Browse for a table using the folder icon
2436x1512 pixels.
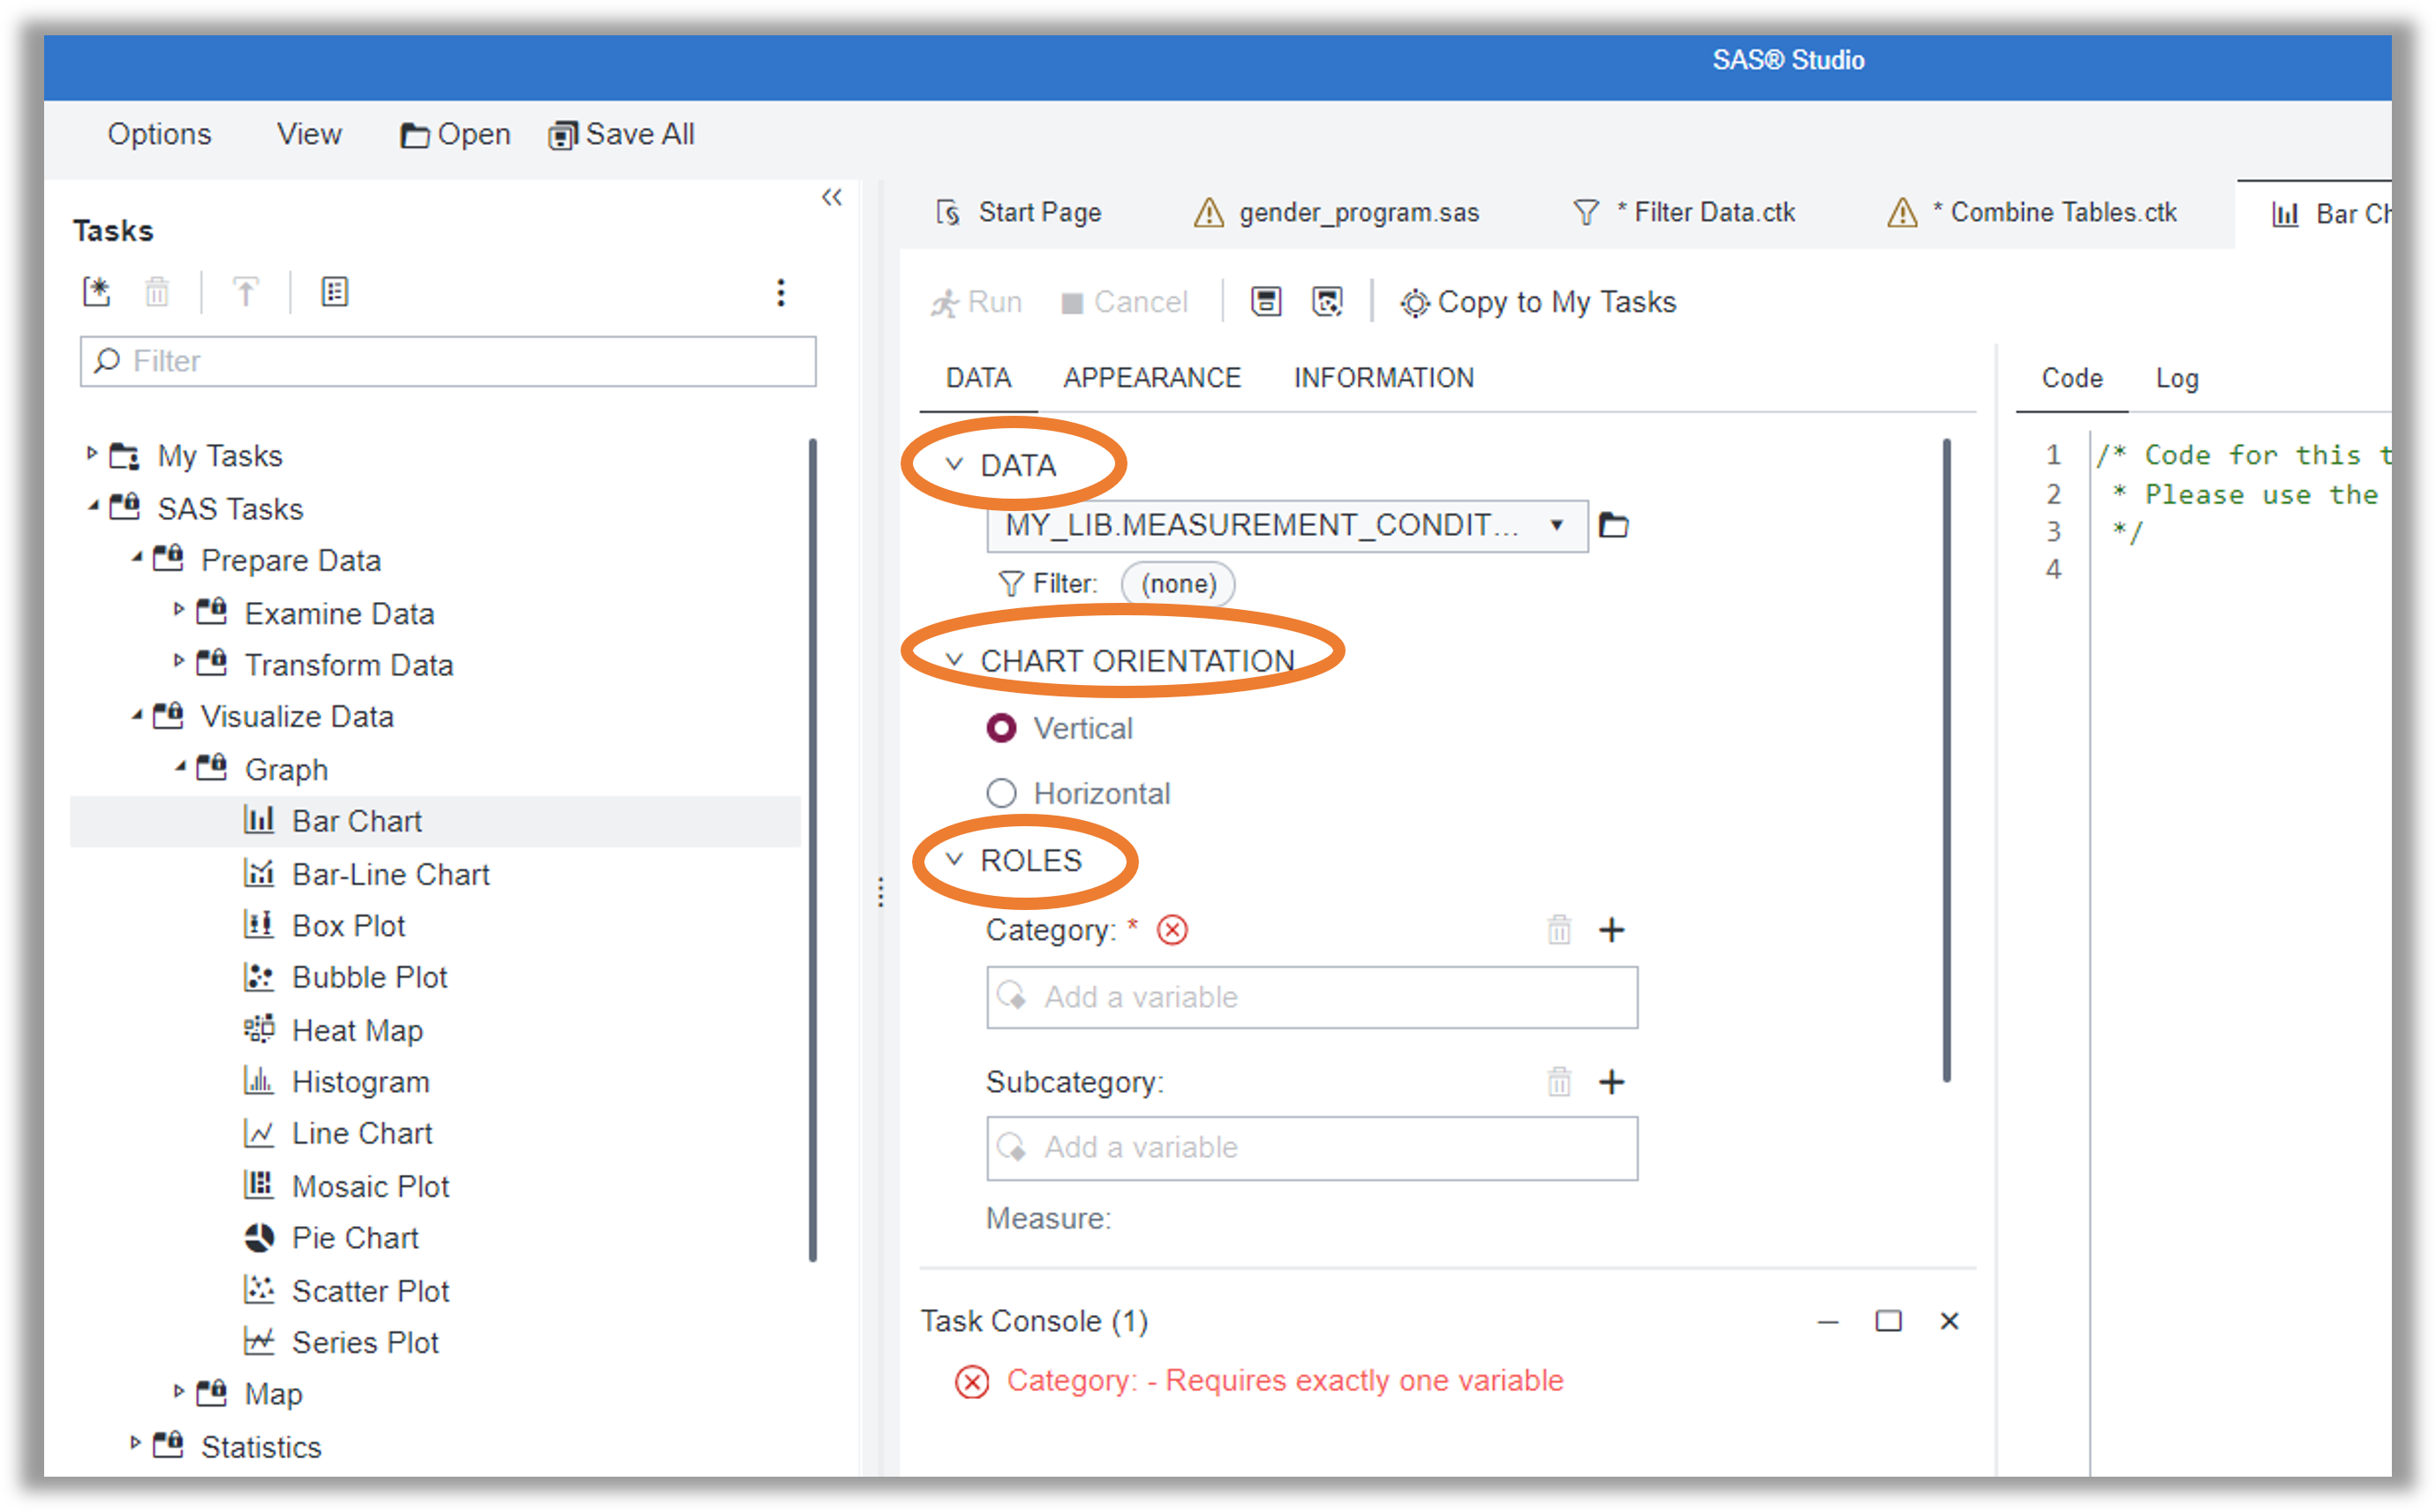(1613, 525)
